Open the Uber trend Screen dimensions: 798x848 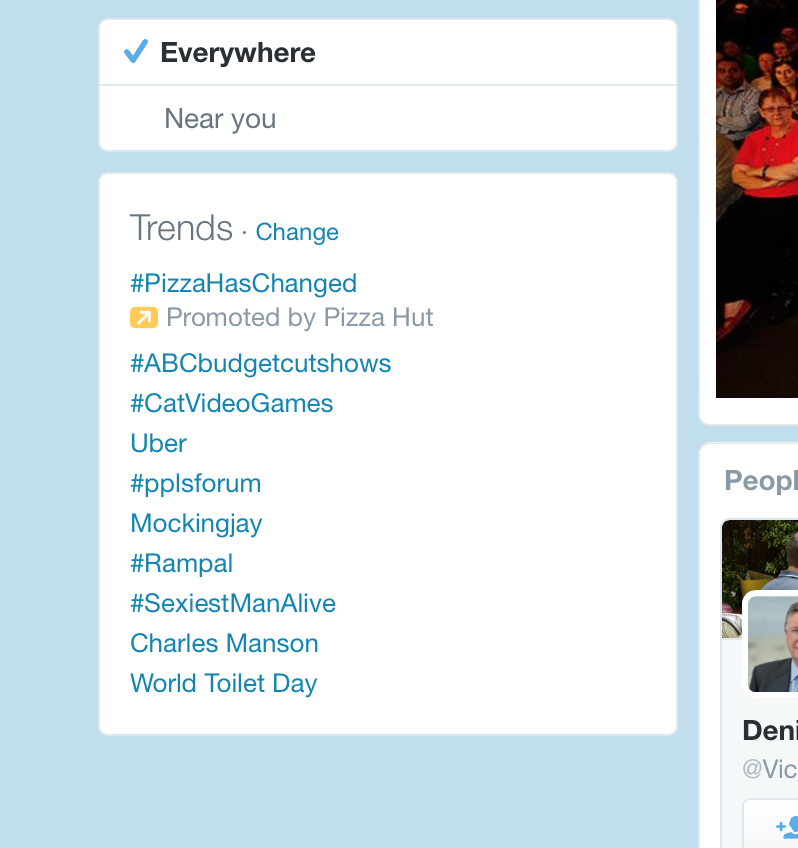pos(158,443)
